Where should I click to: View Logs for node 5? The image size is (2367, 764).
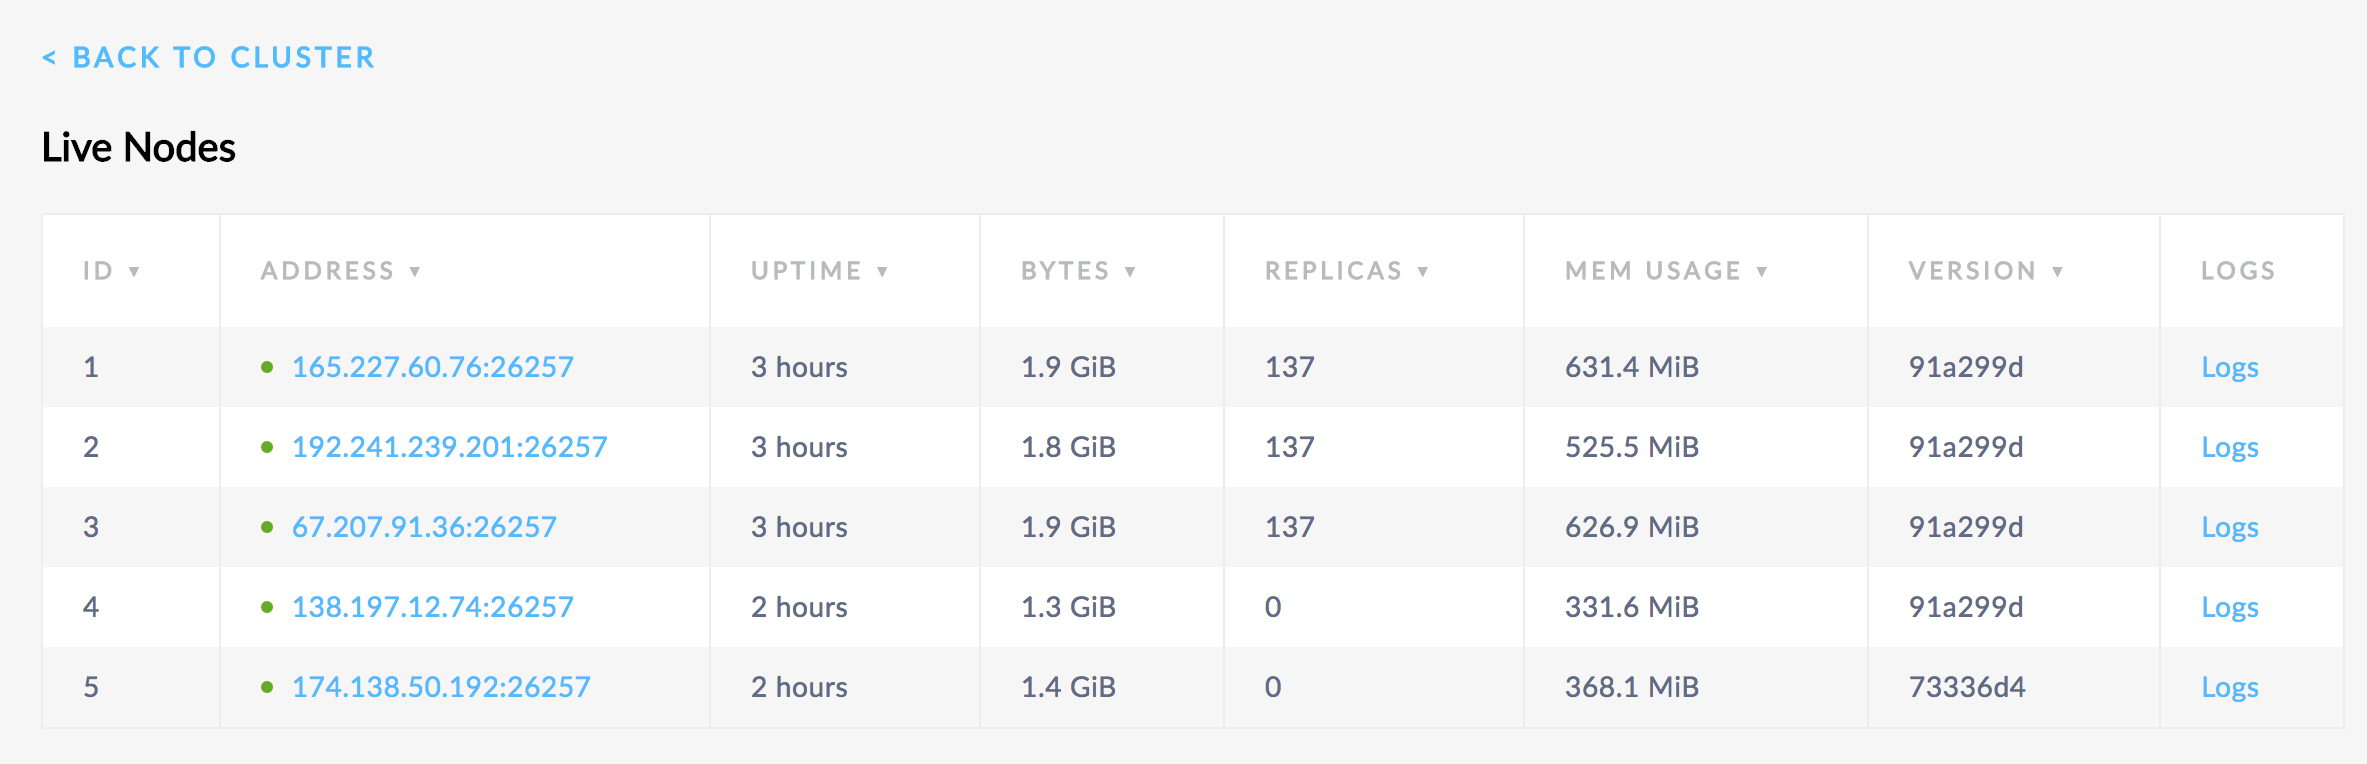(x=2229, y=687)
